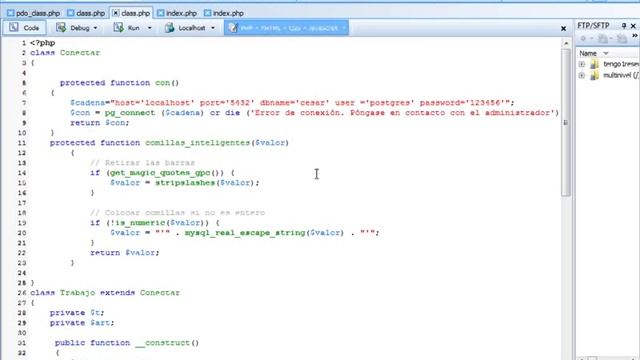Place cursor on '<?php' line
Viewport: 640px width, 360px height.
click(x=42, y=43)
